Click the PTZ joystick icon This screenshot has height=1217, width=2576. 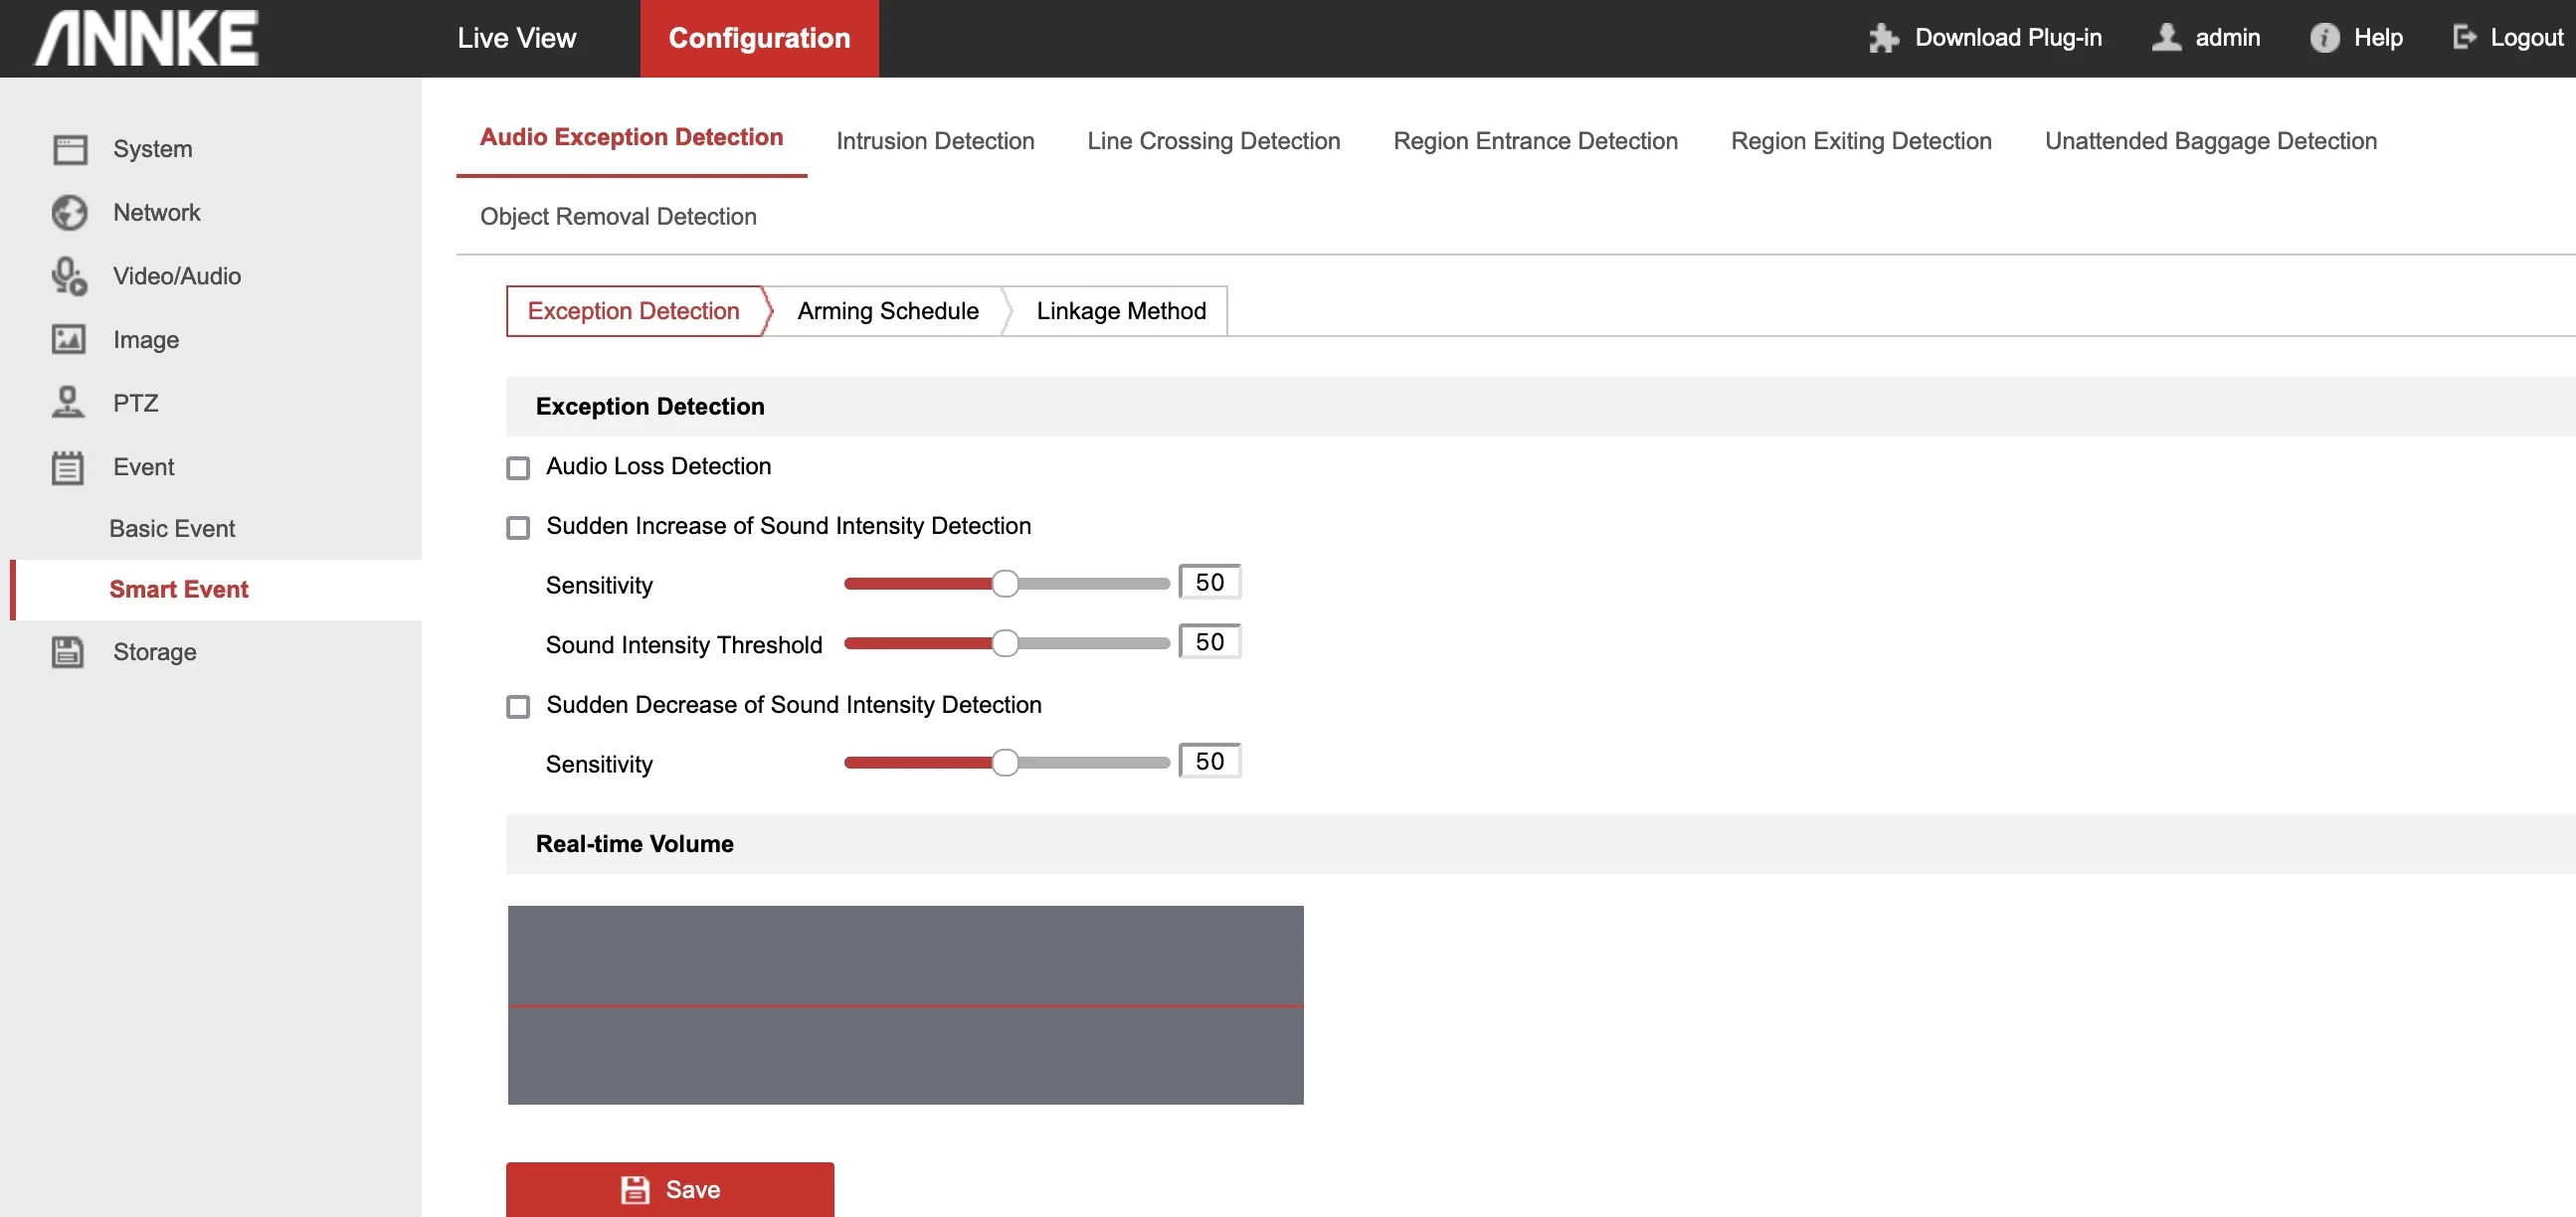[x=69, y=403]
